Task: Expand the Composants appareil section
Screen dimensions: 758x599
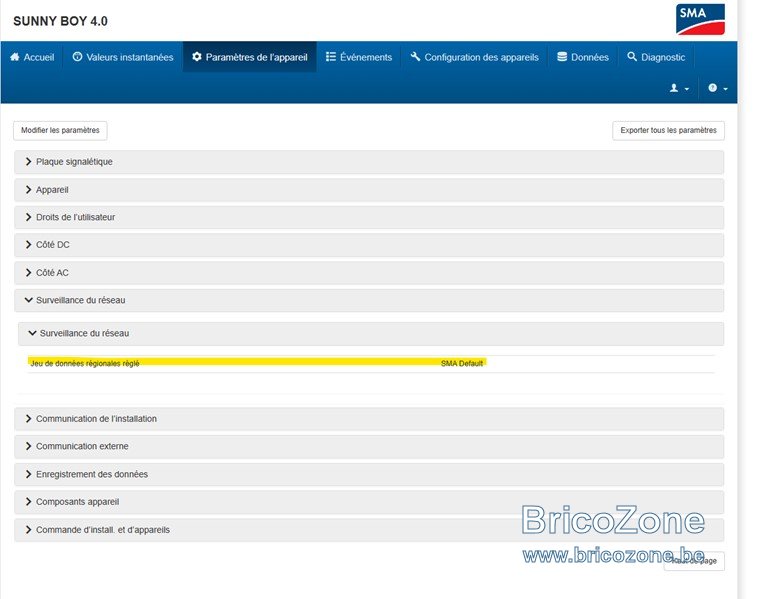Action: (369, 502)
